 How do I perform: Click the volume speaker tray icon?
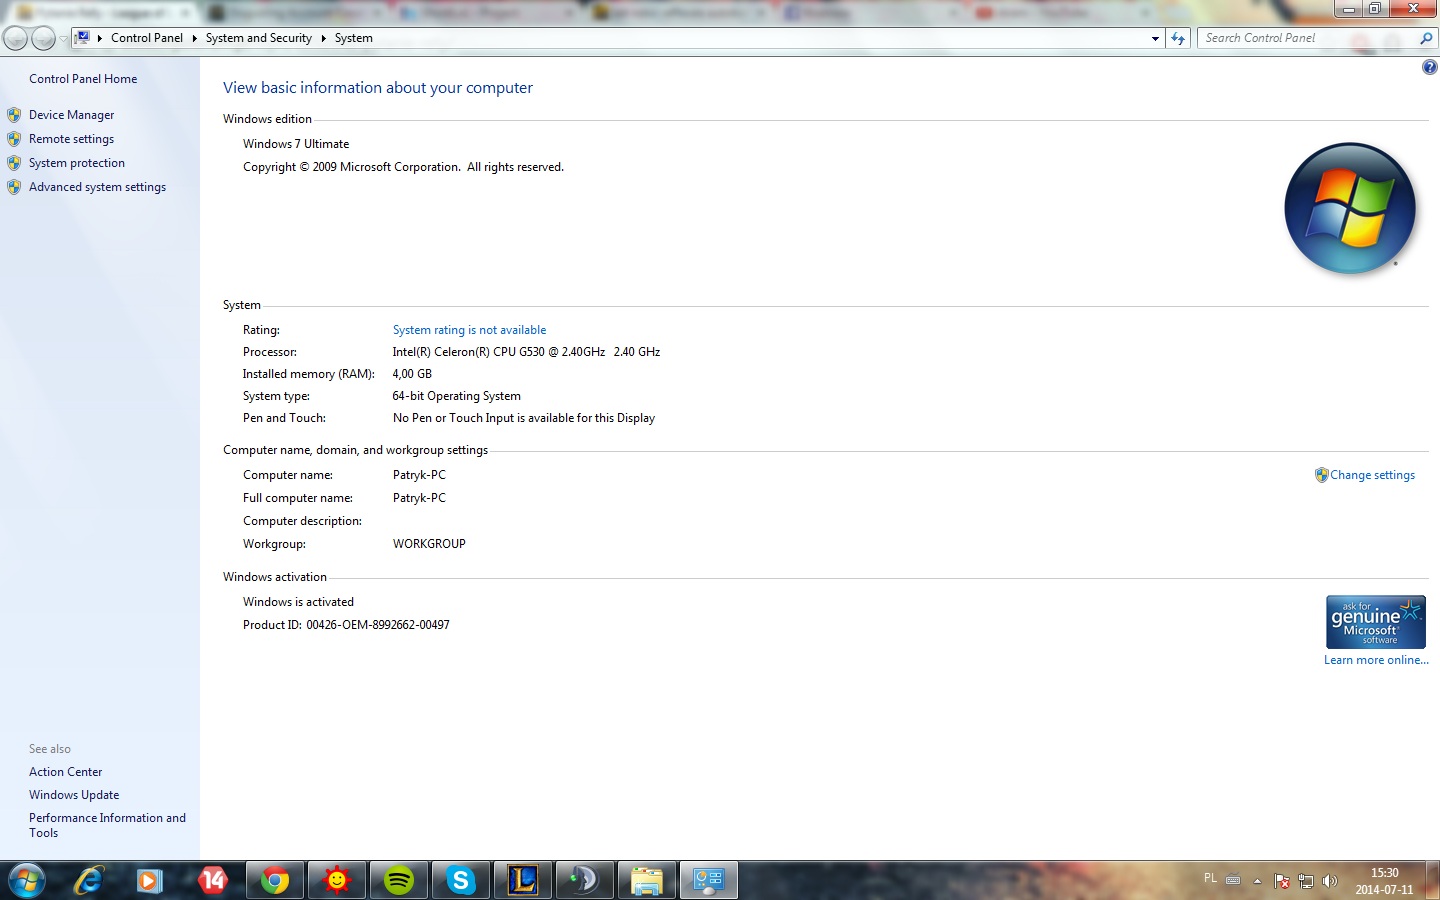1330,881
